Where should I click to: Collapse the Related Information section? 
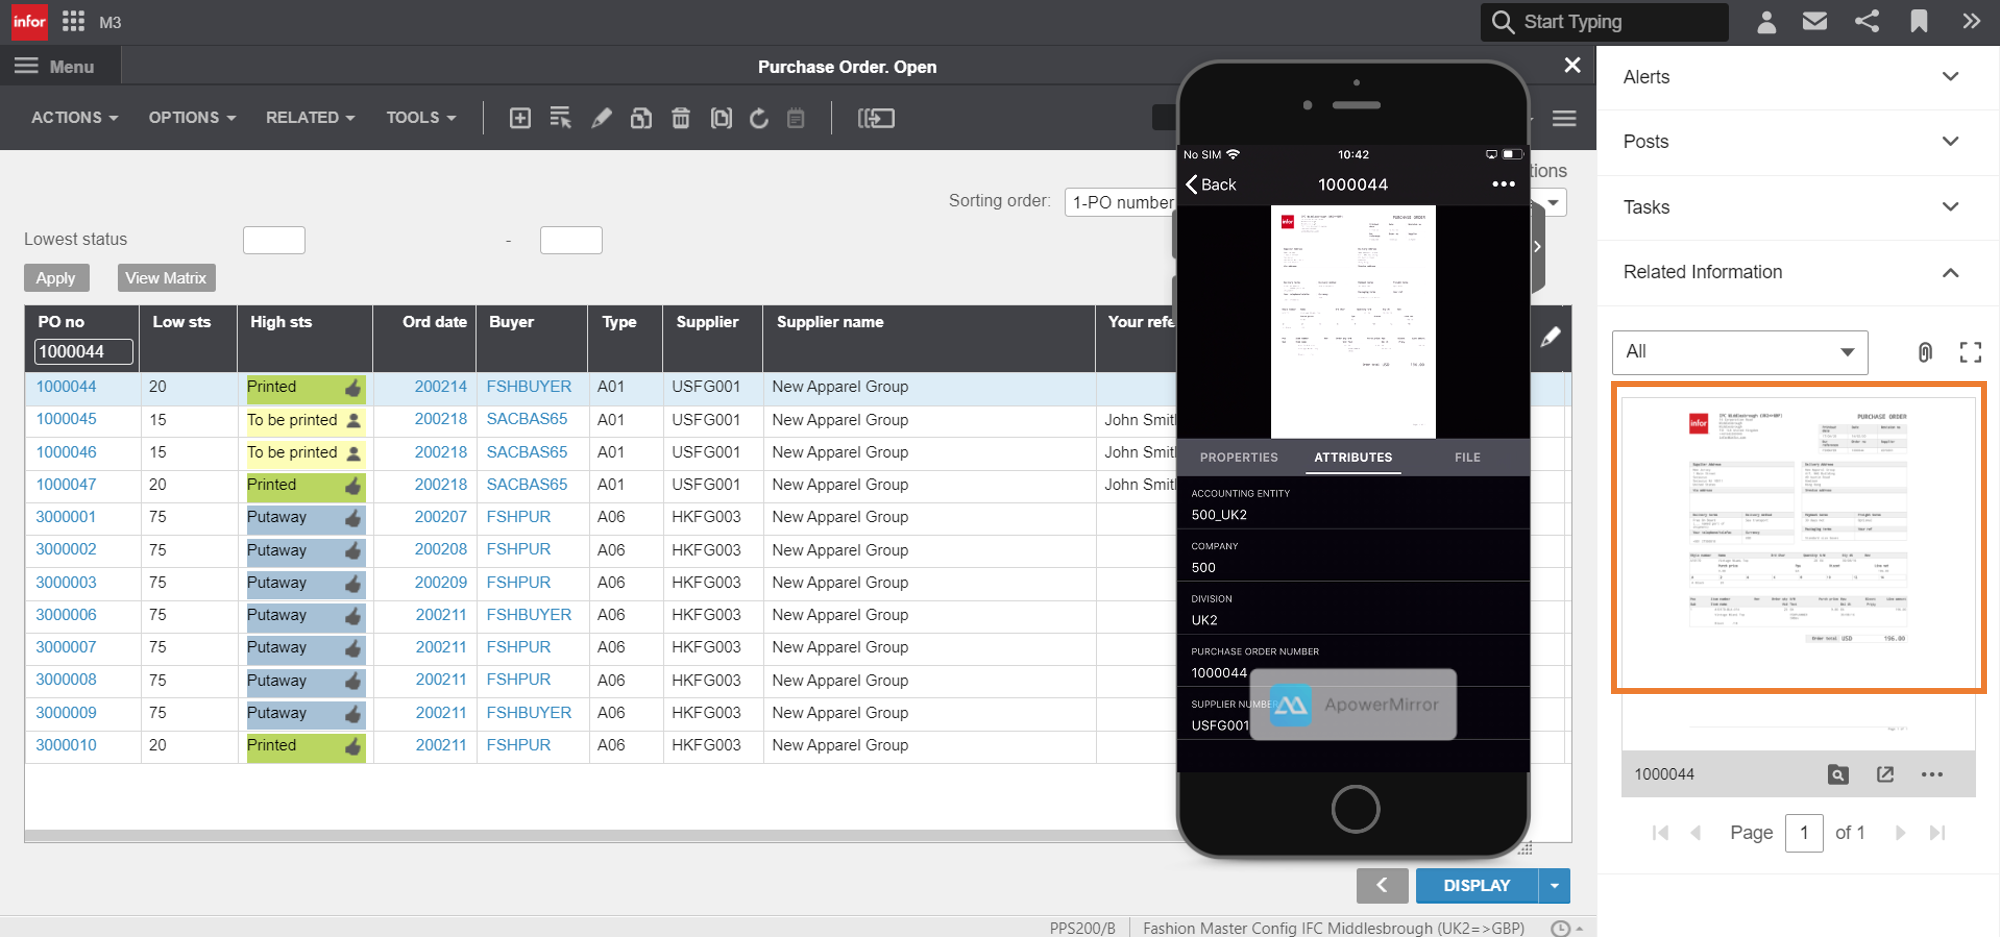click(x=1950, y=273)
